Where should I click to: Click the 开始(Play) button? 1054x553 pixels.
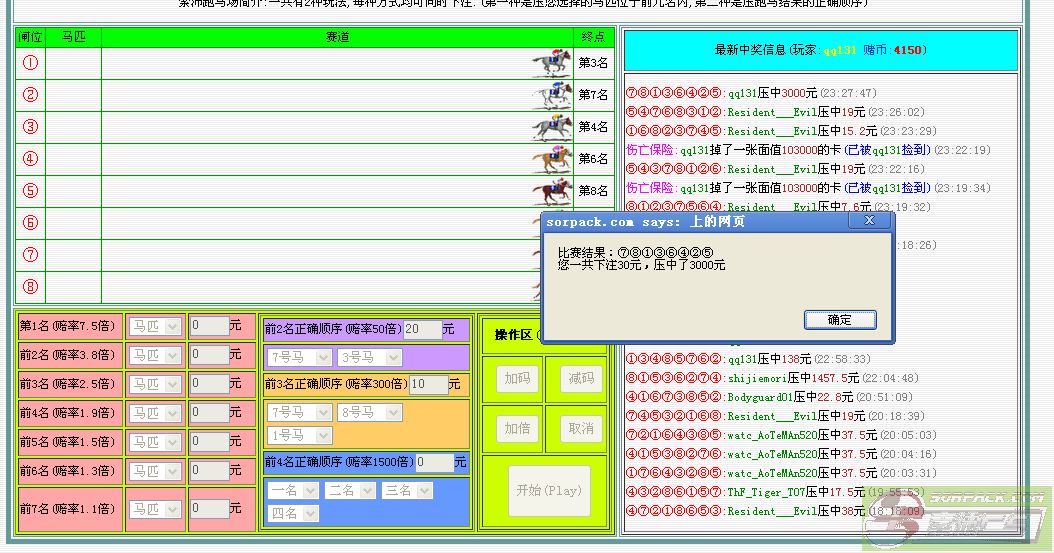coord(548,491)
